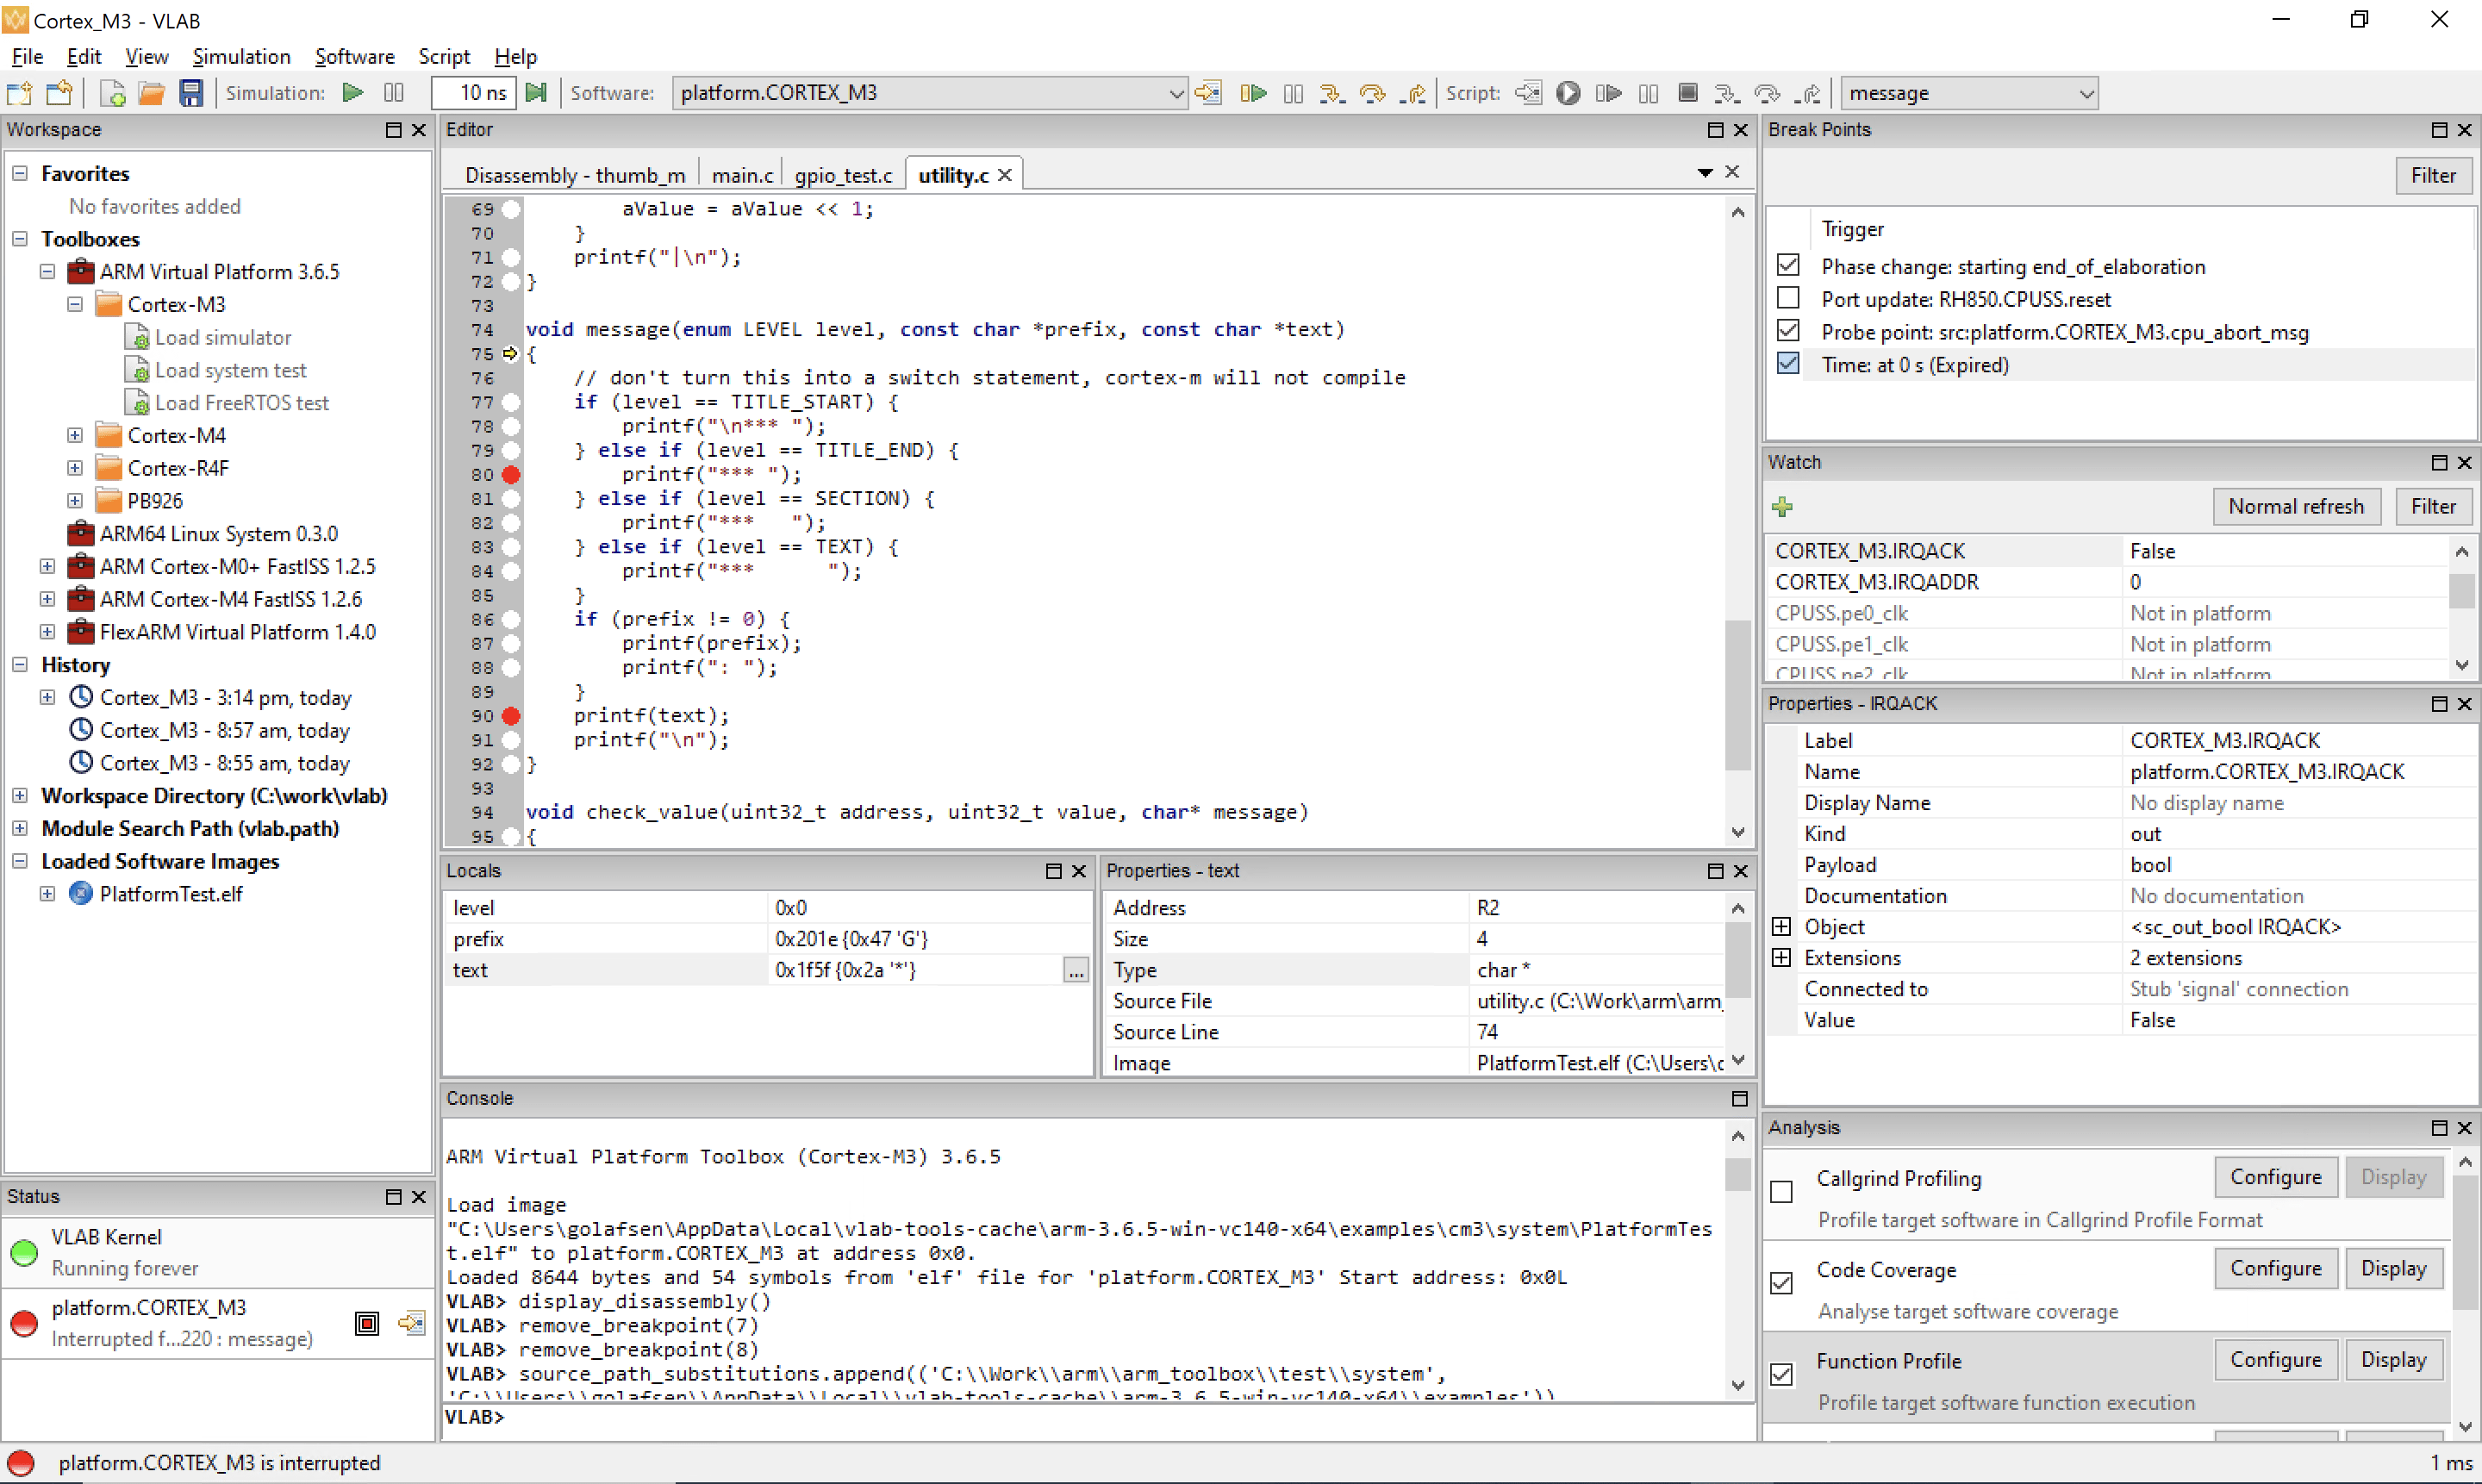Disable the Function Profile checkbox
The width and height of the screenshot is (2482, 1484).
[1781, 1374]
